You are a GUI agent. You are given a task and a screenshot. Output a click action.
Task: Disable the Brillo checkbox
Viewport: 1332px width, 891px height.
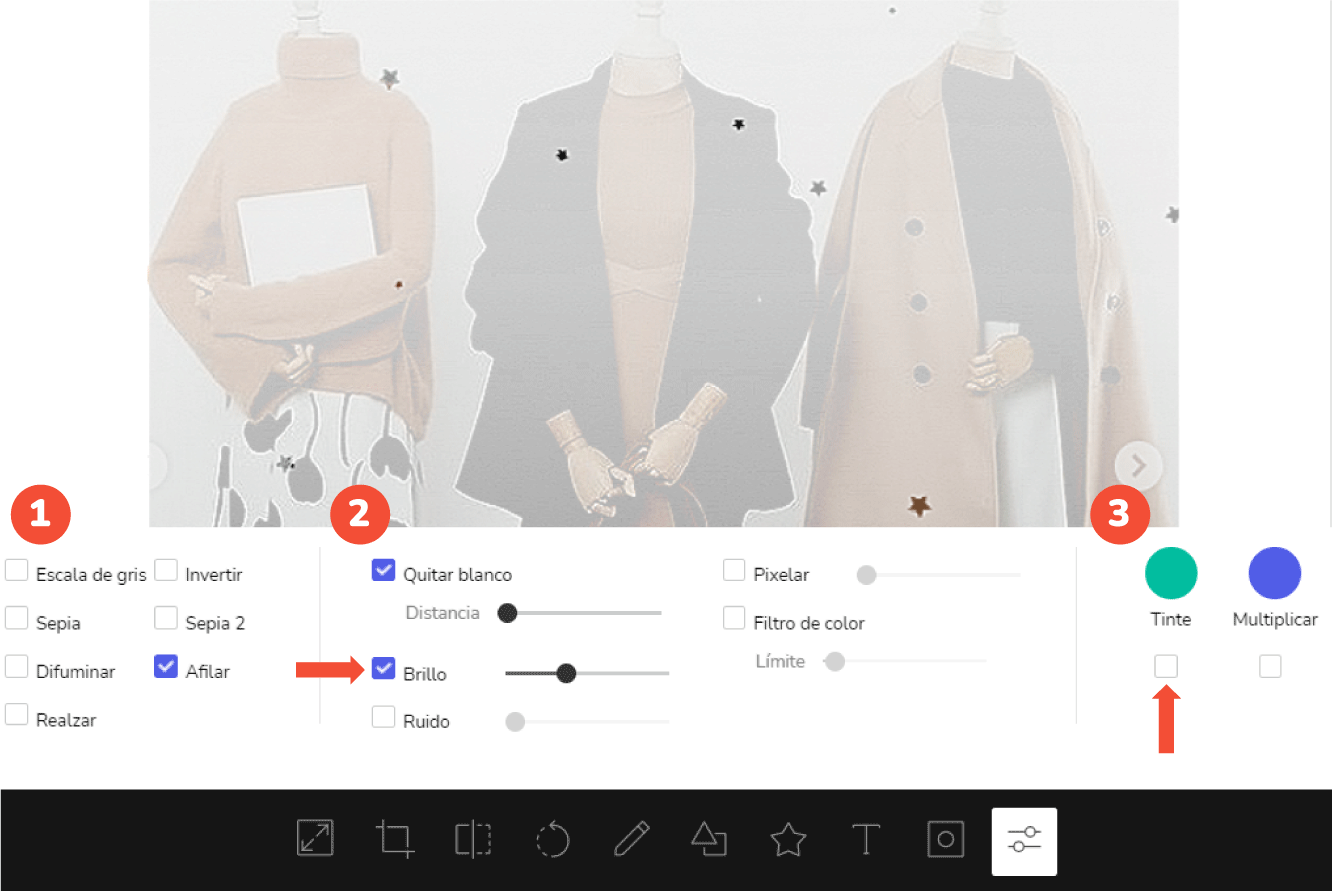[383, 669]
